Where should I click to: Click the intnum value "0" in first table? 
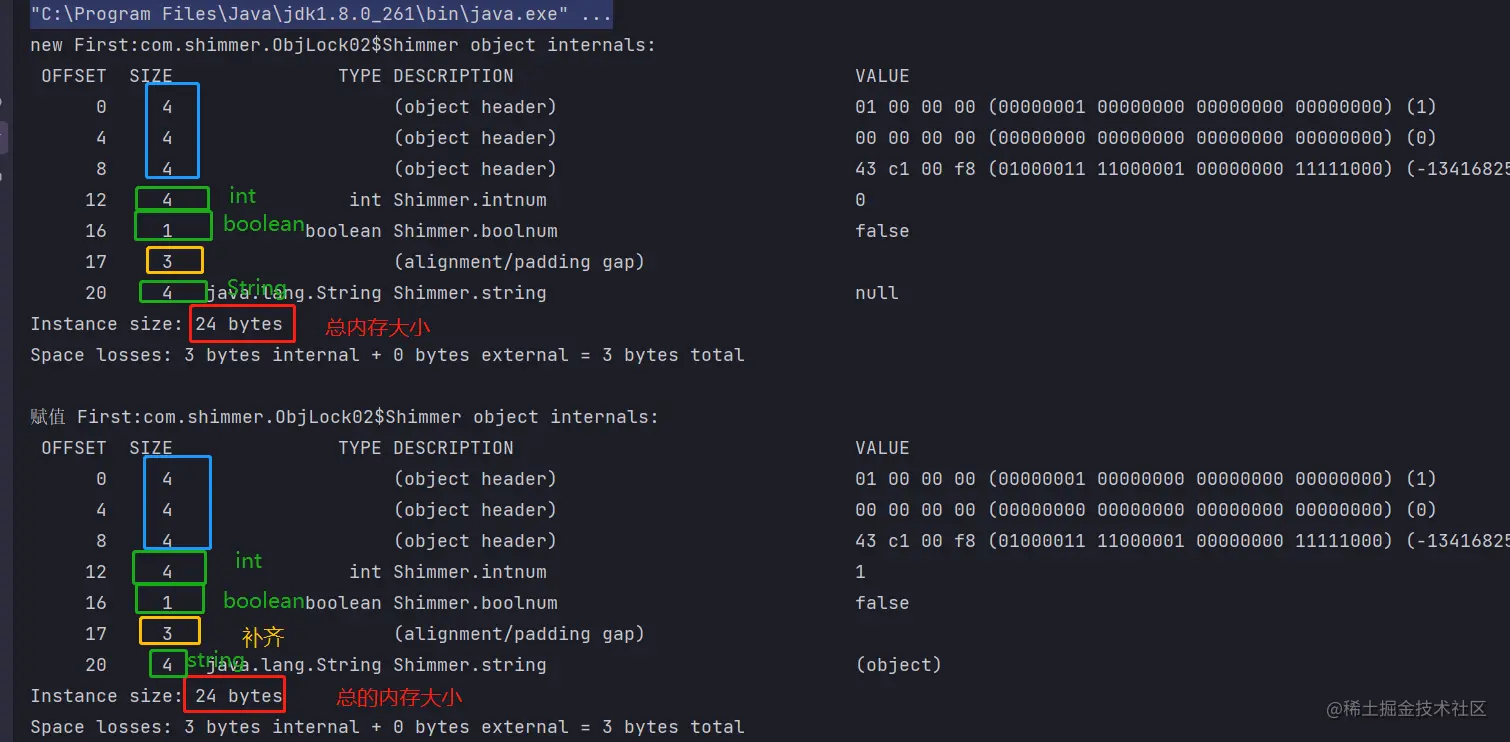pos(860,200)
